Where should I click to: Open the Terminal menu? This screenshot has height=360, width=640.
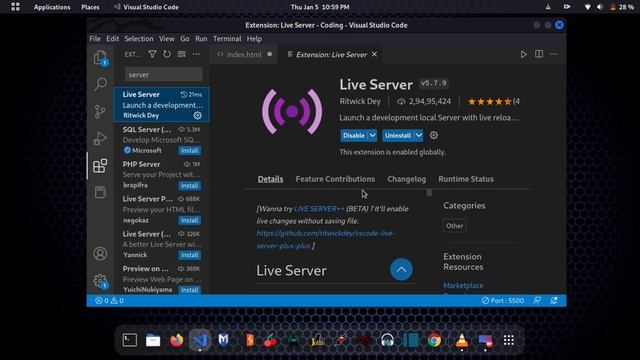227,39
